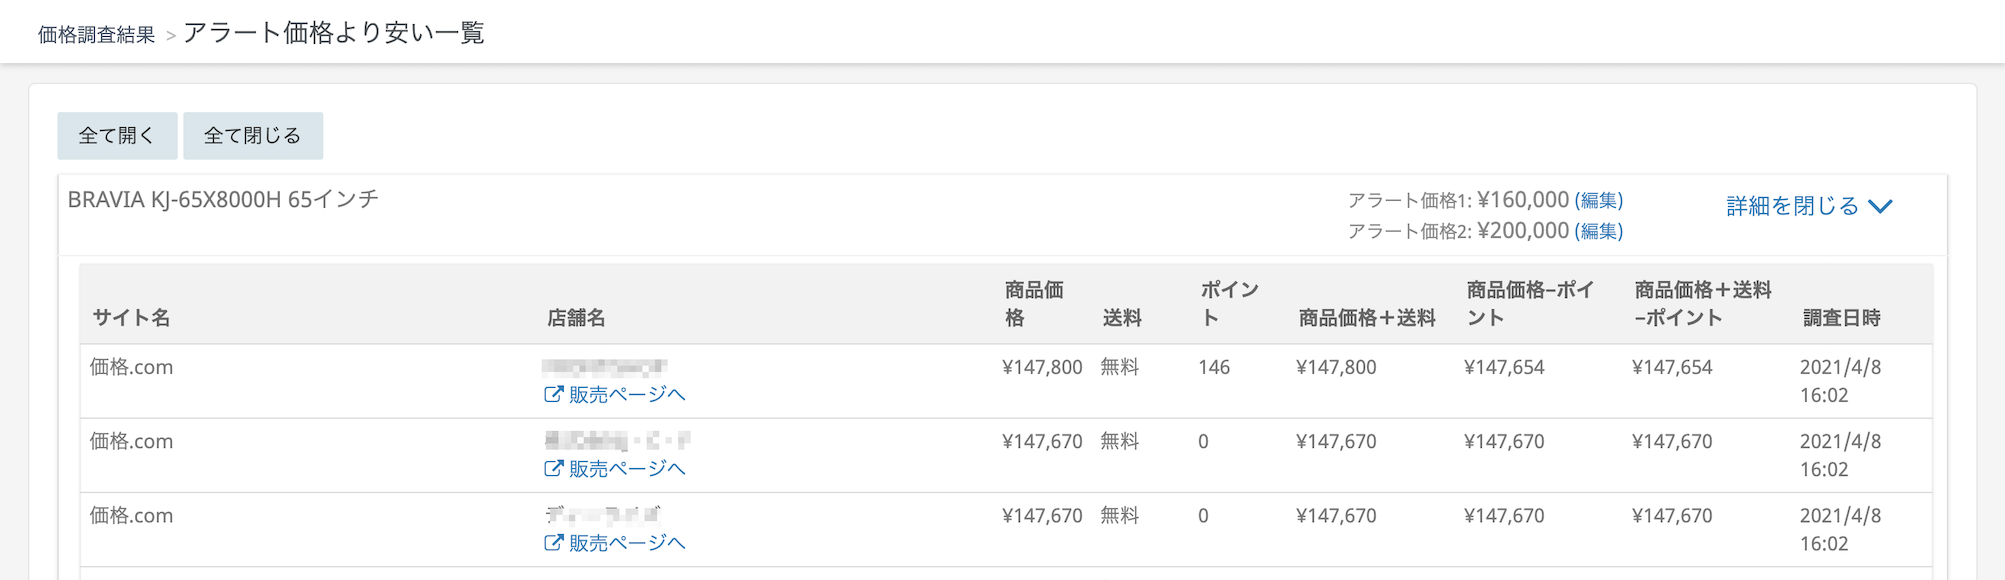Go back to 価格調査結果 breadcrumb

tap(96, 35)
